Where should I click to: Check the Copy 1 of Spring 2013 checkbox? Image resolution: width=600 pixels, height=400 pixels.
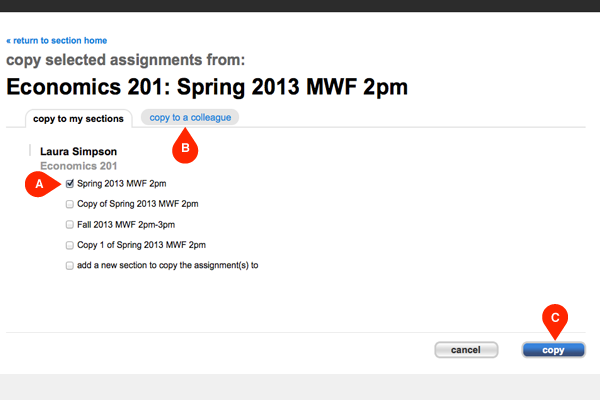point(69,245)
